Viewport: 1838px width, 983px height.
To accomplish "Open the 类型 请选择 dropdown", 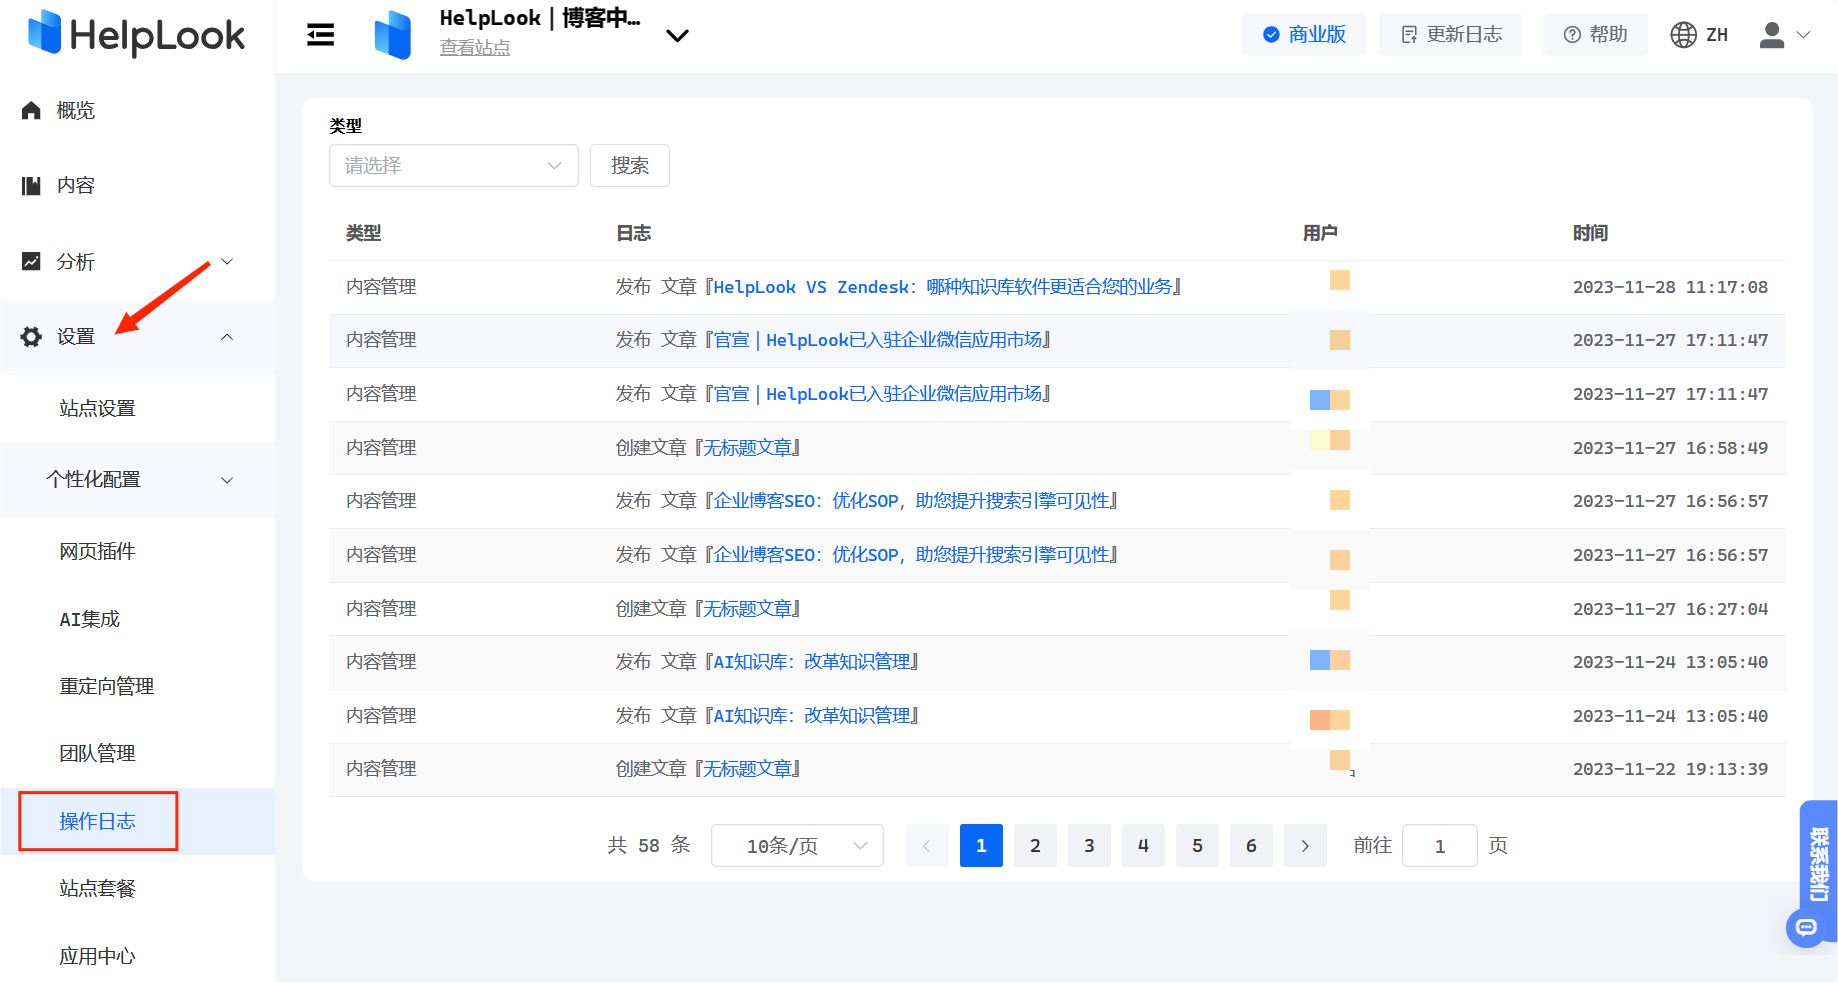I will point(453,166).
